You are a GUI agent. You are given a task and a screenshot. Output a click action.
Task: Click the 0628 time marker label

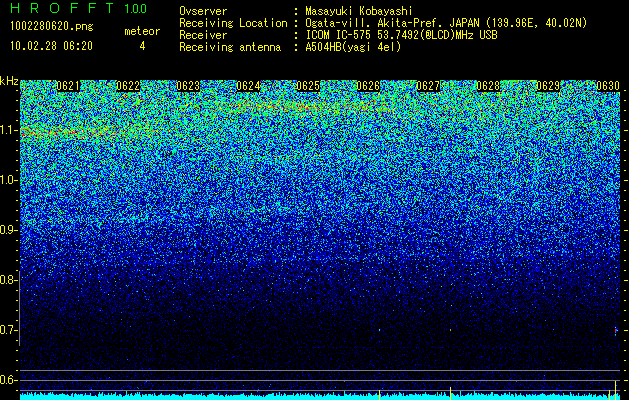(489, 86)
